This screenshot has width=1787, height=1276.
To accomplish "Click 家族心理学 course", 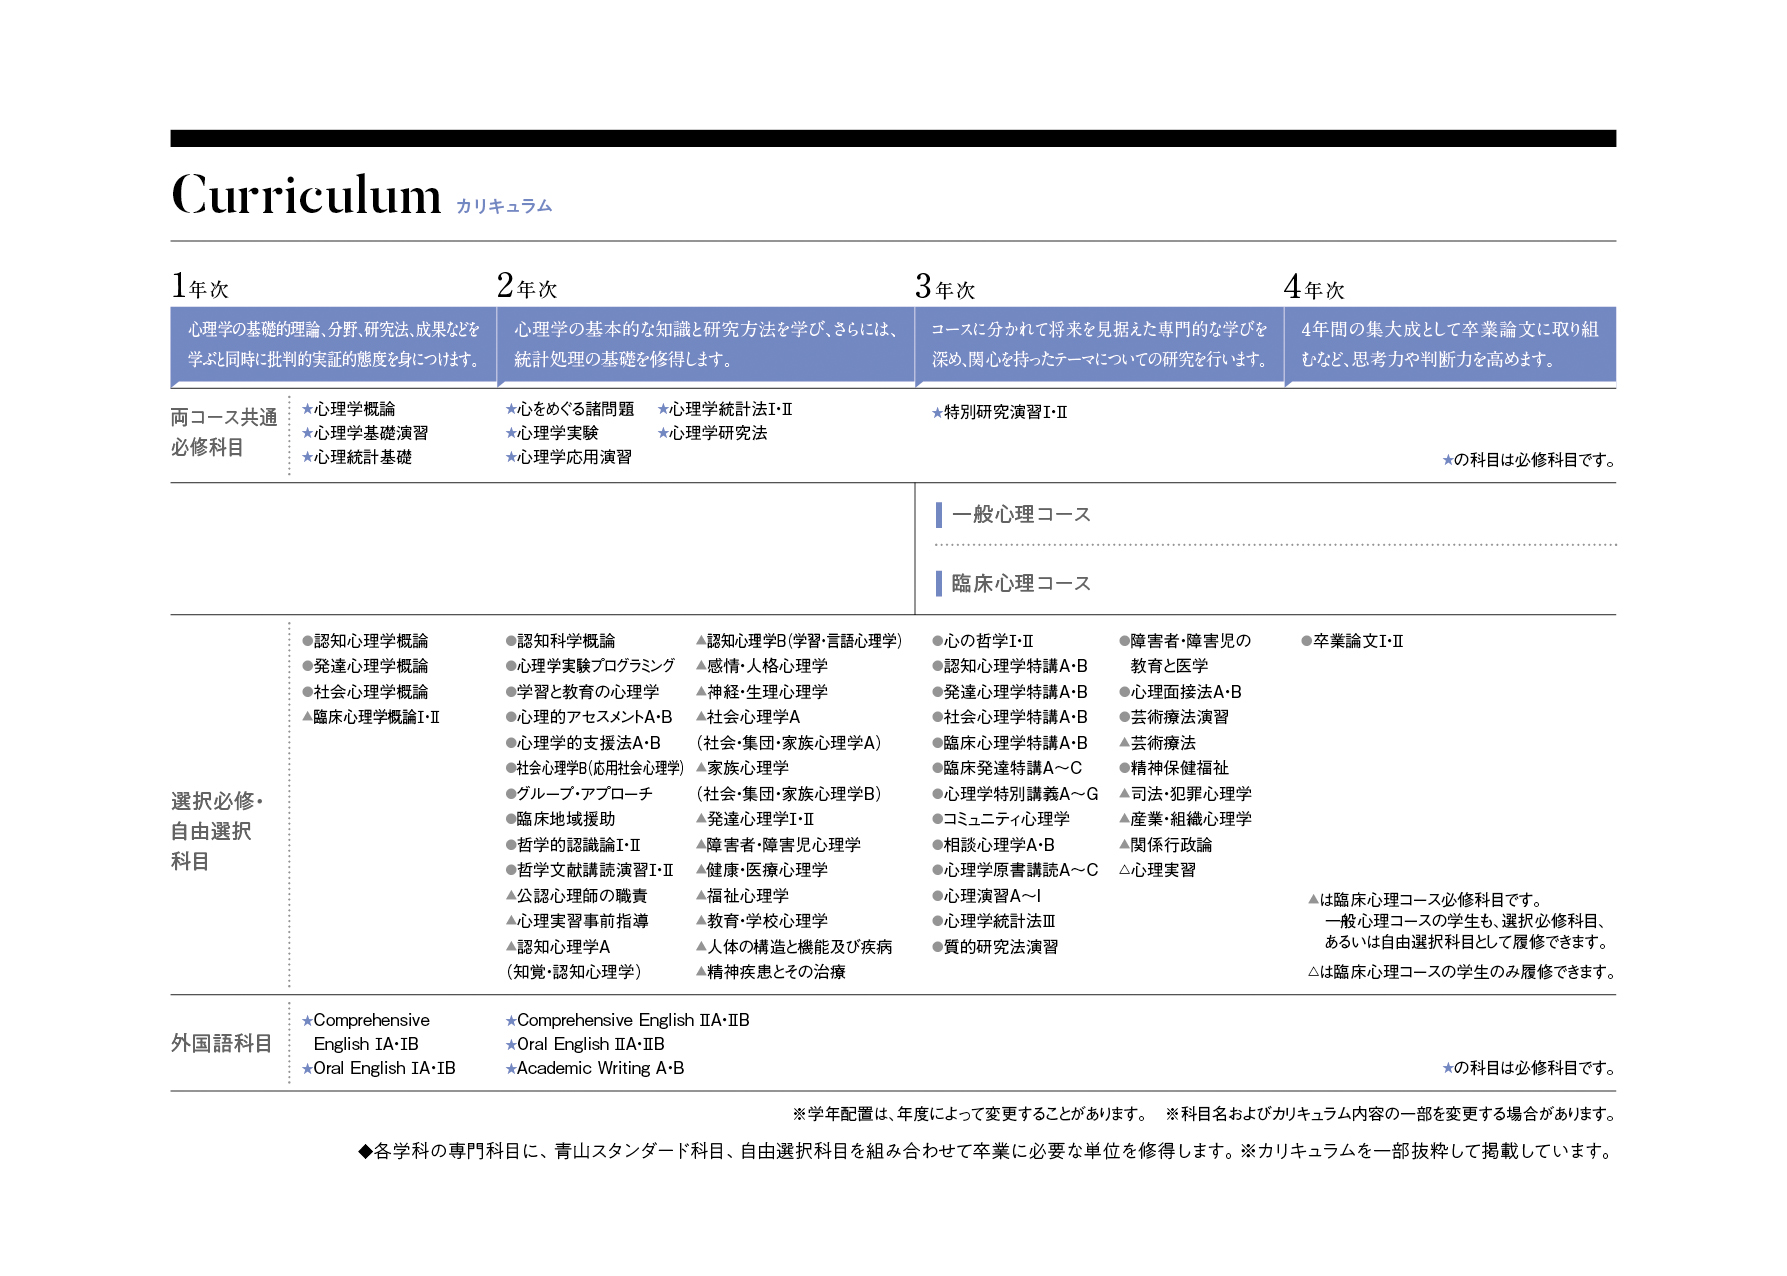I will pyautogui.click(x=743, y=768).
